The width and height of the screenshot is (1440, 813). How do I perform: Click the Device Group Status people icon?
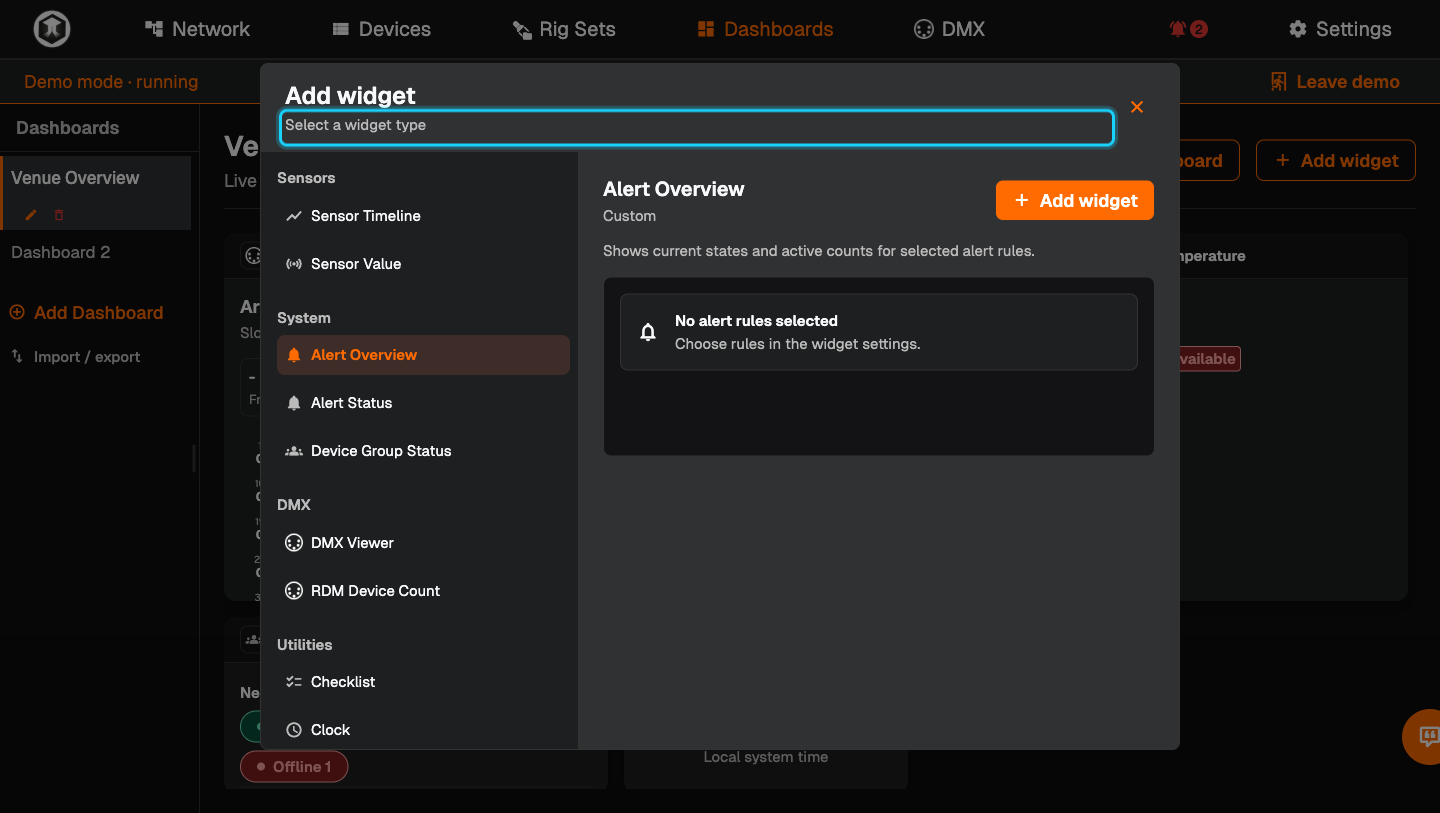[x=294, y=451]
